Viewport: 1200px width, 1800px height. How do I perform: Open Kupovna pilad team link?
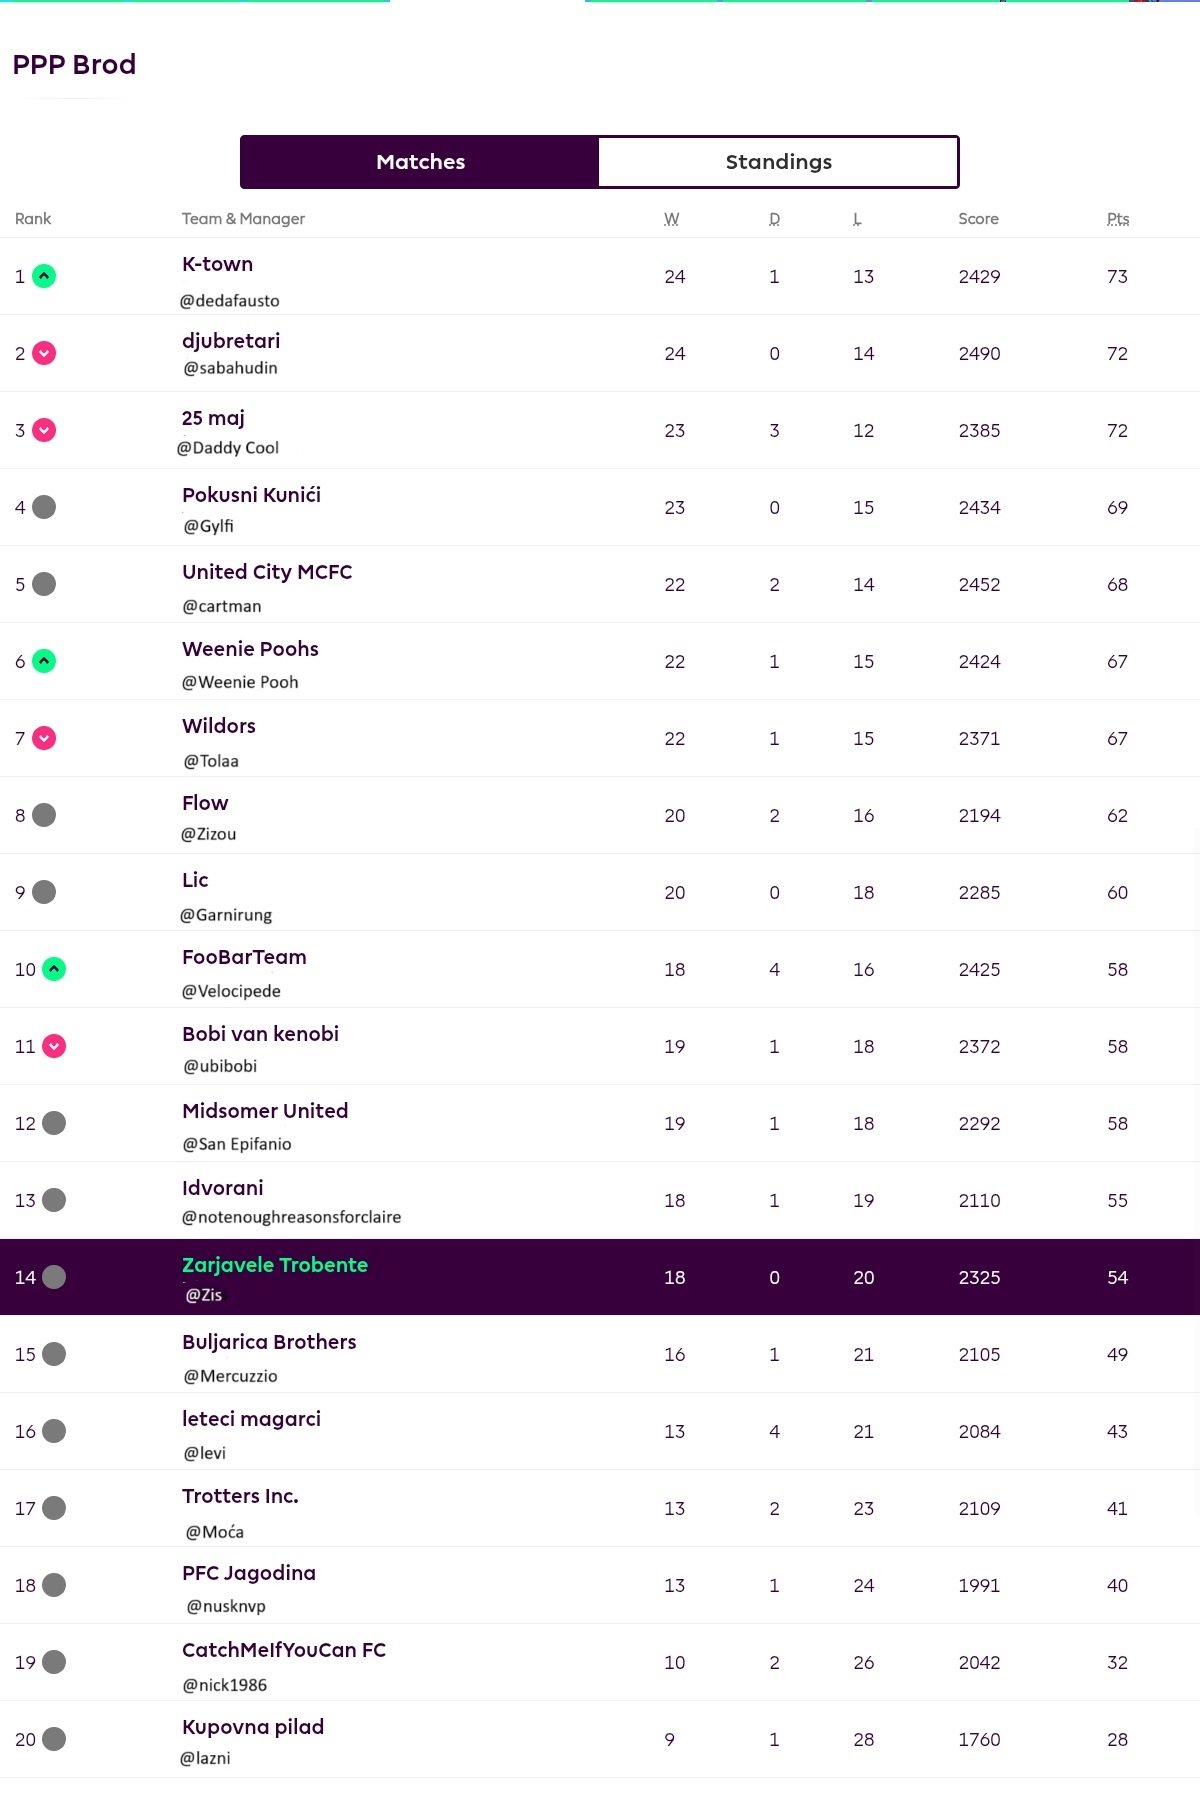(x=253, y=1727)
